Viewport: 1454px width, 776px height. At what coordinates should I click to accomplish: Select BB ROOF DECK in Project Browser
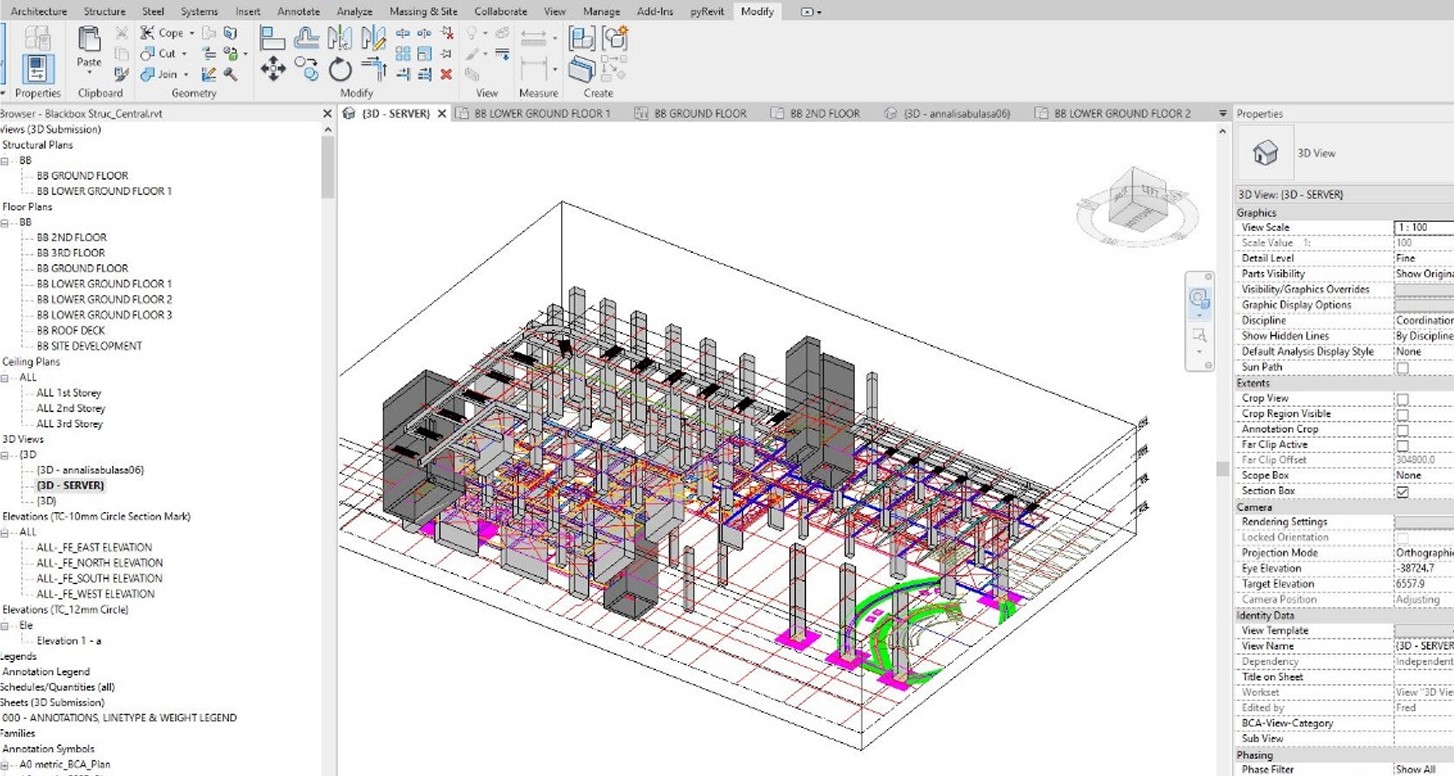71,331
